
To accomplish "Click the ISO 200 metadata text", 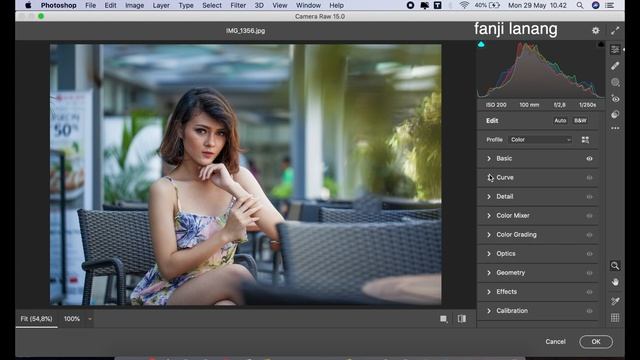I will (x=496, y=105).
